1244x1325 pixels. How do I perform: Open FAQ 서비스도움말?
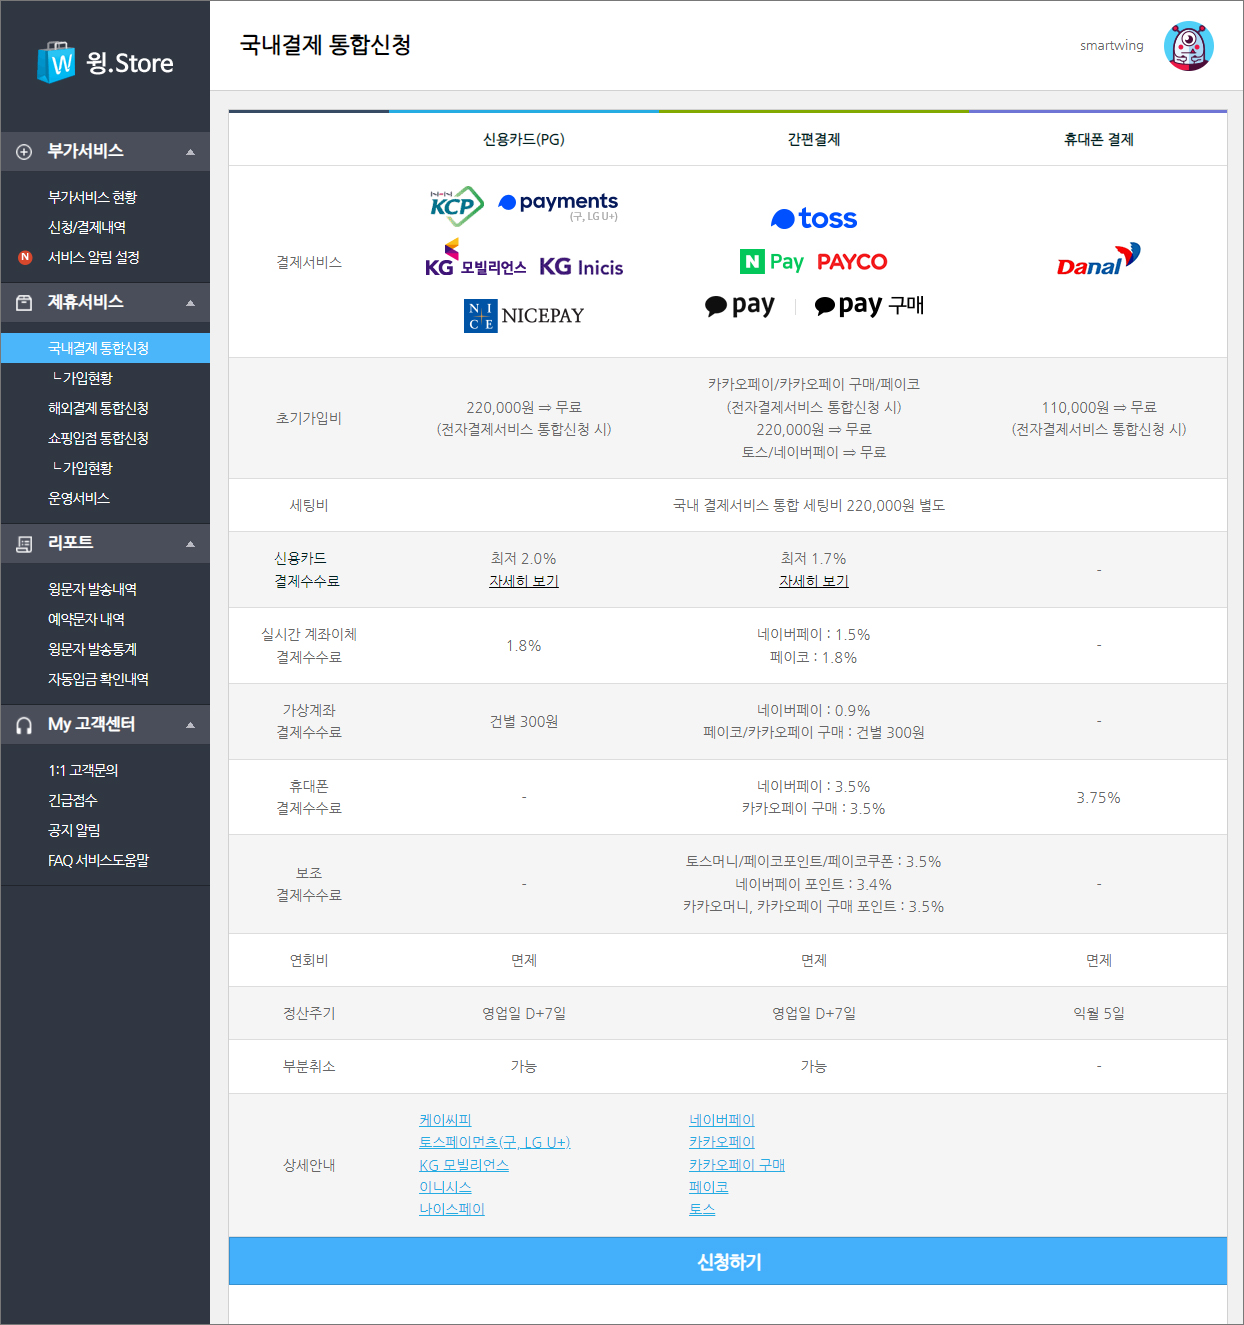point(98,861)
